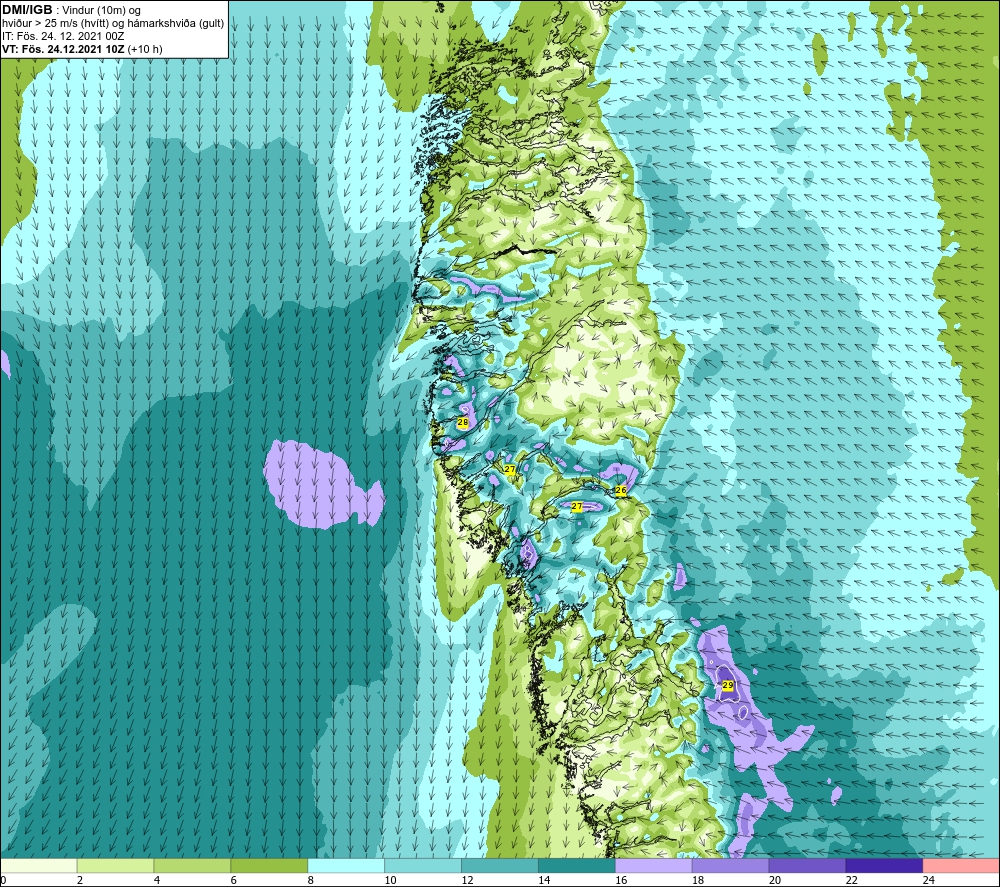Click the medium purple 18–20 m/s legend swatch
The height and width of the screenshot is (887, 1000).
point(730,865)
